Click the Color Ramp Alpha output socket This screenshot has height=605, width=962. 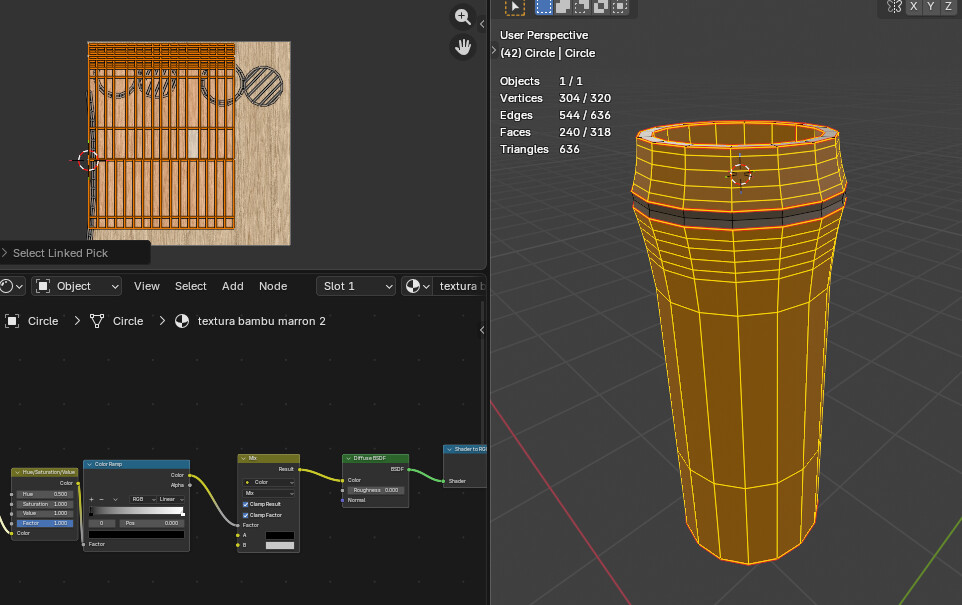[190, 485]
